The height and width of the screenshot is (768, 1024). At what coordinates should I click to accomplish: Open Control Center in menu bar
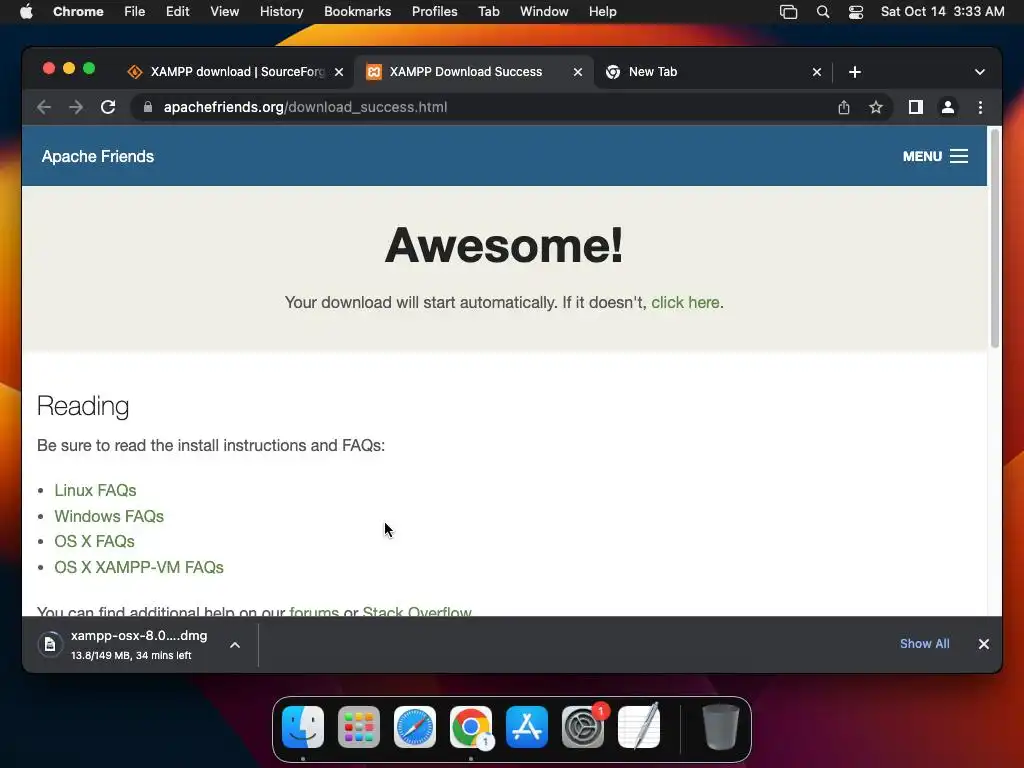(856, 12)
